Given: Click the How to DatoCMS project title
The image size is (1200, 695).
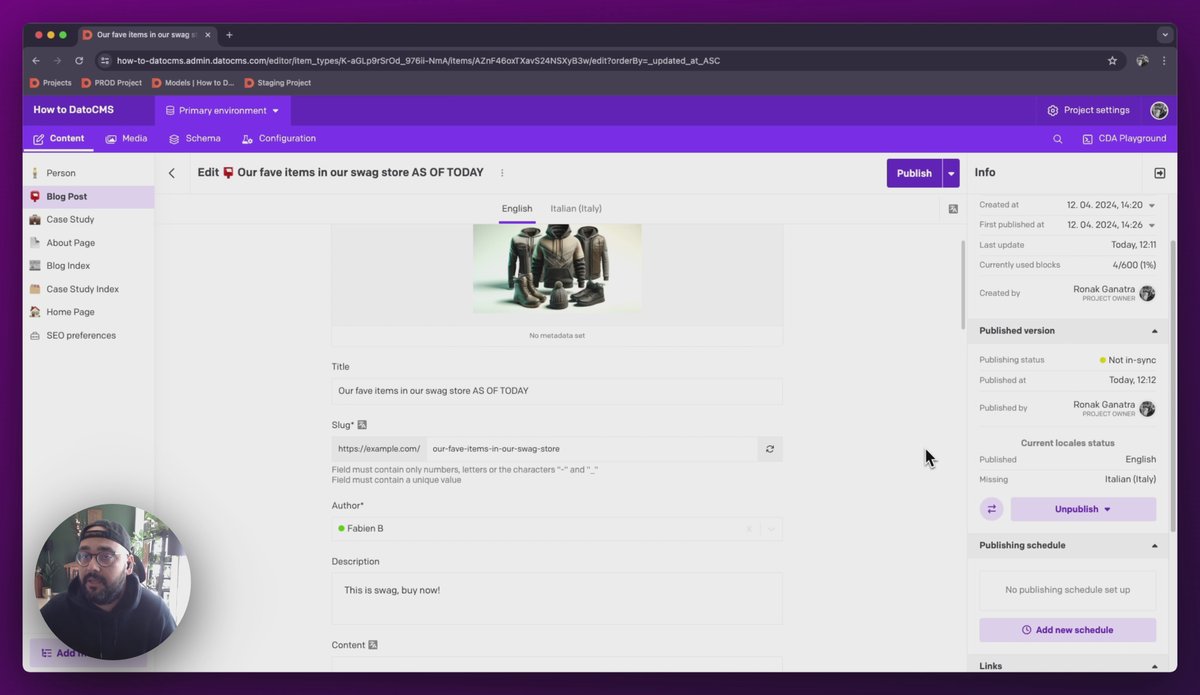Looking at the screenshot, I should click(74, 110).
